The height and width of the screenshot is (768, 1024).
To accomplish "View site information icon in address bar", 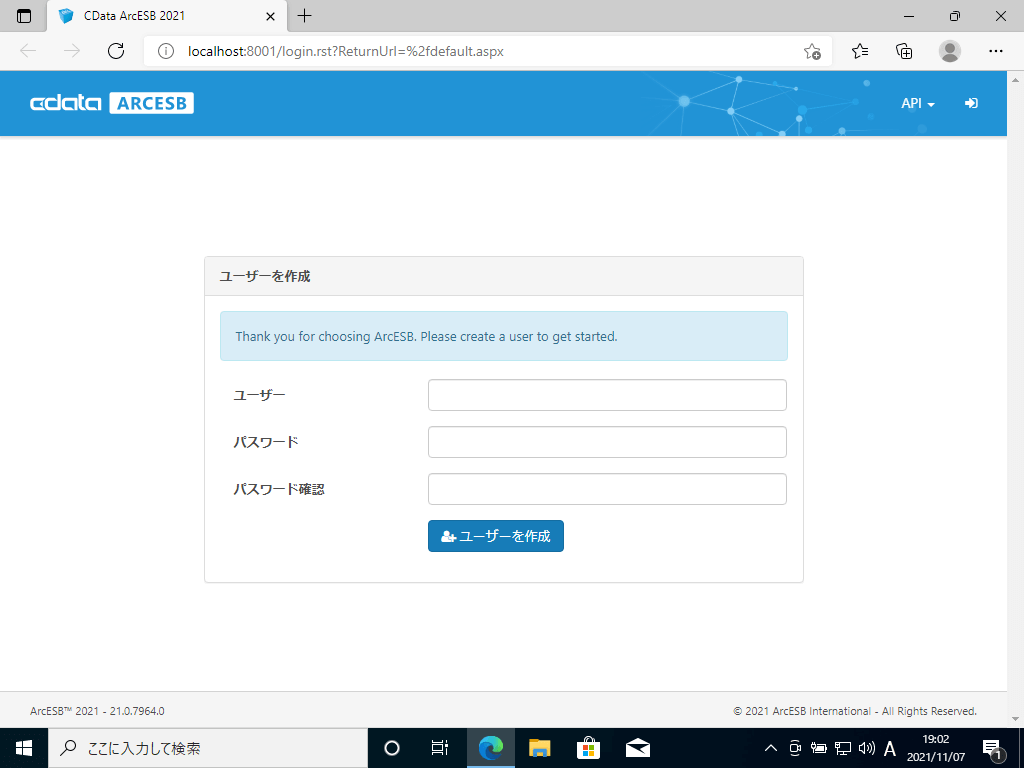I will [166, 51].
